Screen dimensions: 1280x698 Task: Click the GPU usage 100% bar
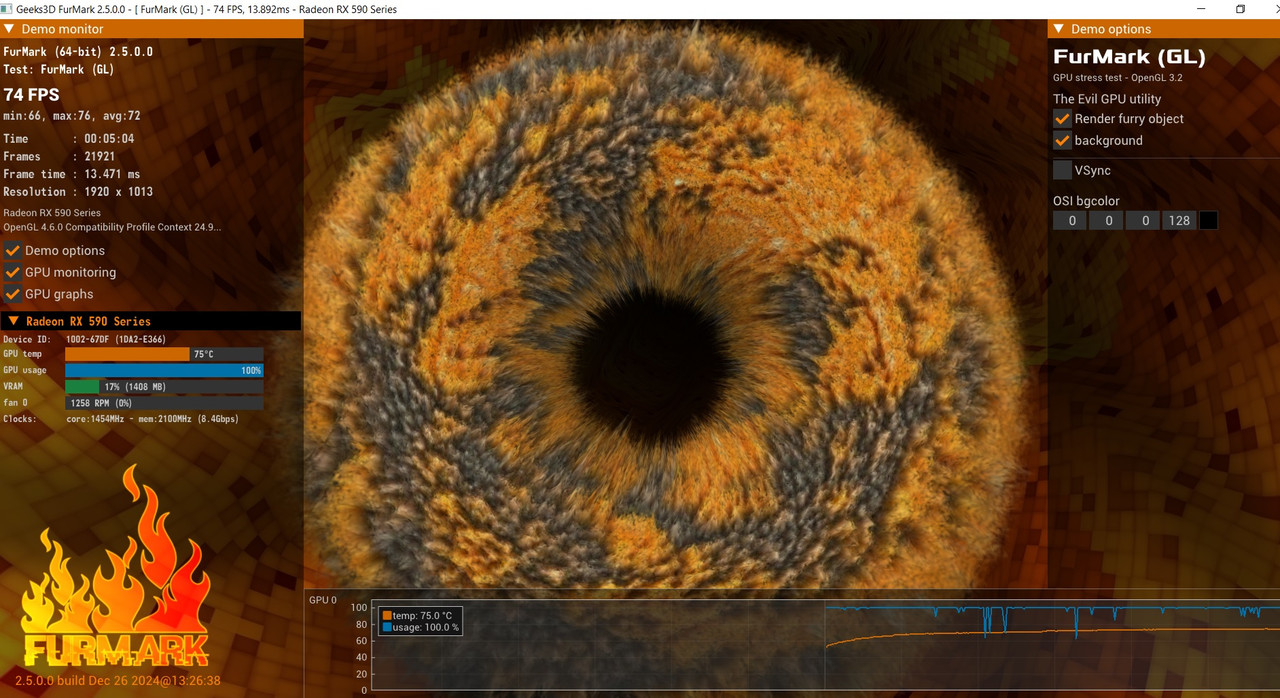164,370
